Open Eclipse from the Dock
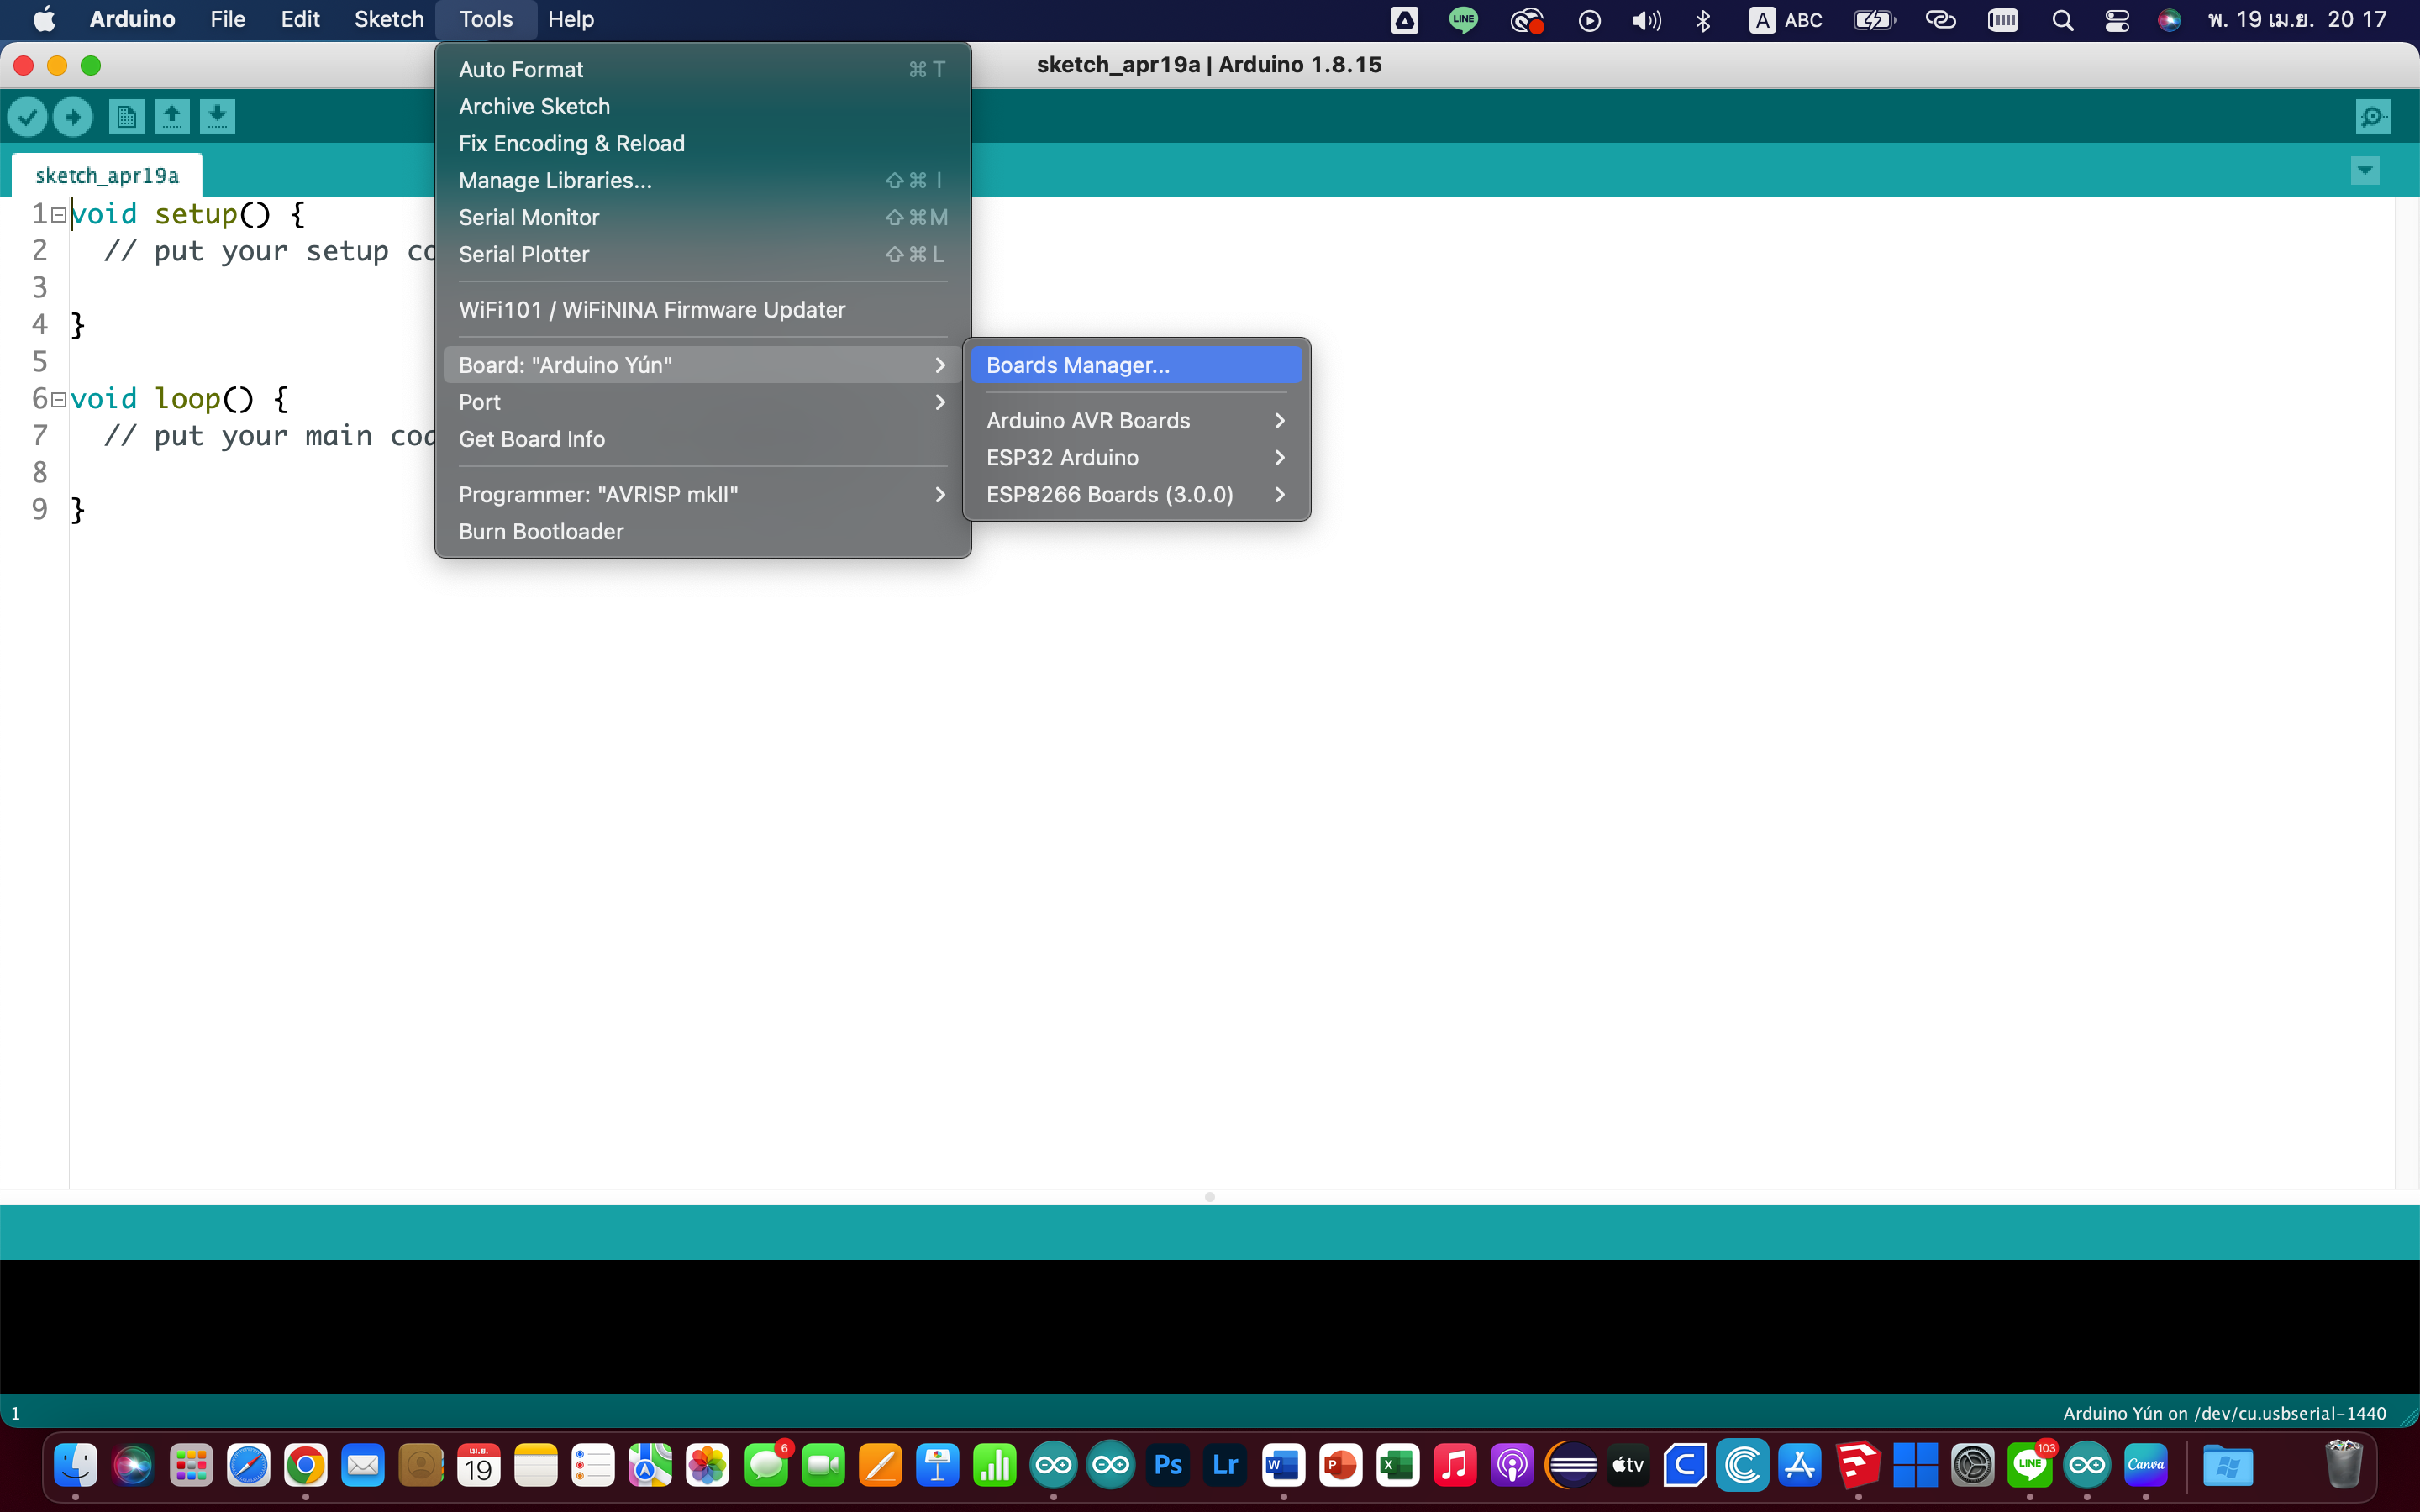The width and height of the screenshot is (2420, 1512). tap(1571, 1466)
